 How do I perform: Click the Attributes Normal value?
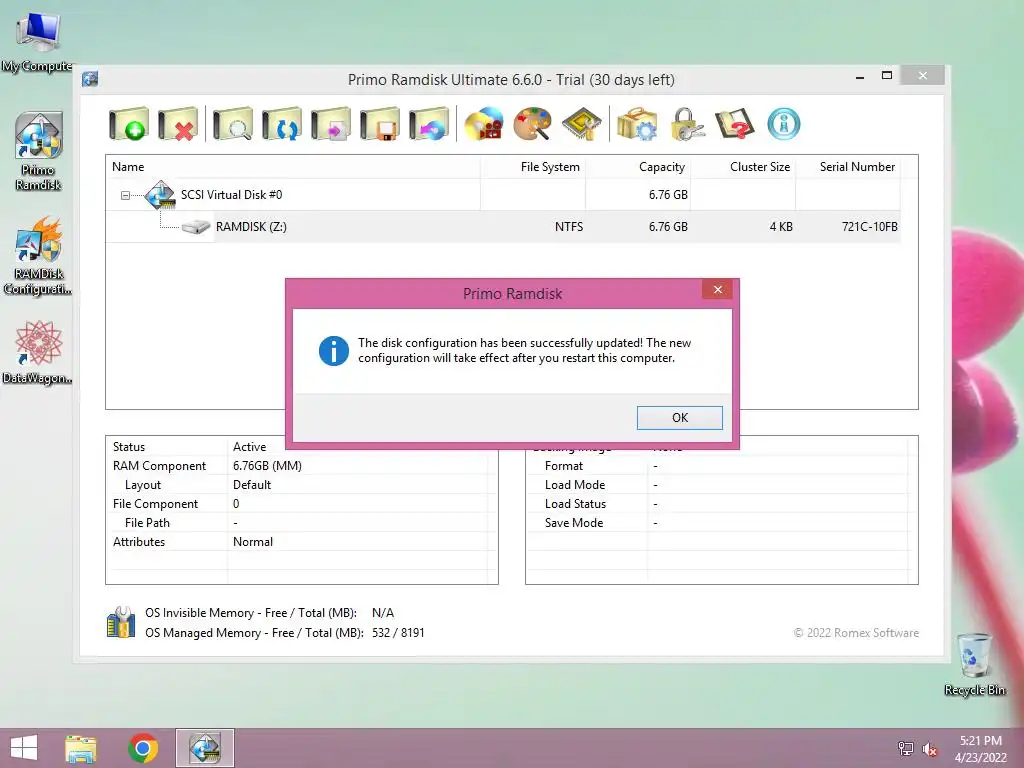tap(253, 541)
